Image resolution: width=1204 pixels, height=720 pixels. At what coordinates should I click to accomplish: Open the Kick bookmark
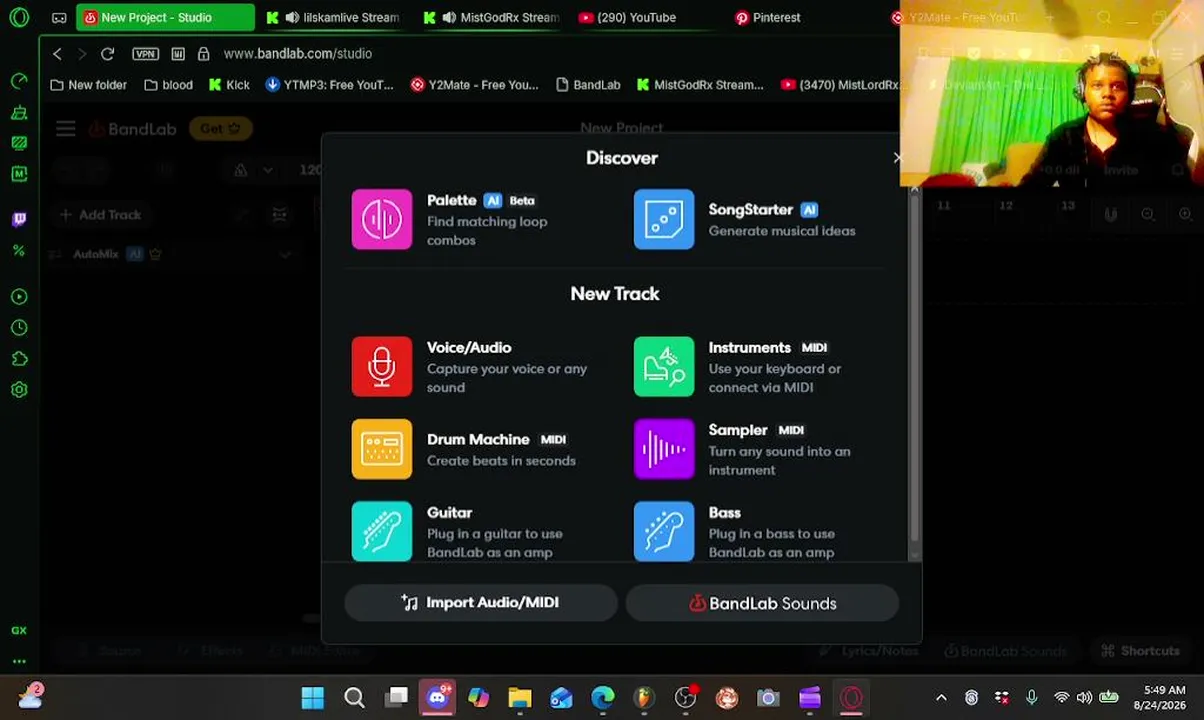[229, 85]
